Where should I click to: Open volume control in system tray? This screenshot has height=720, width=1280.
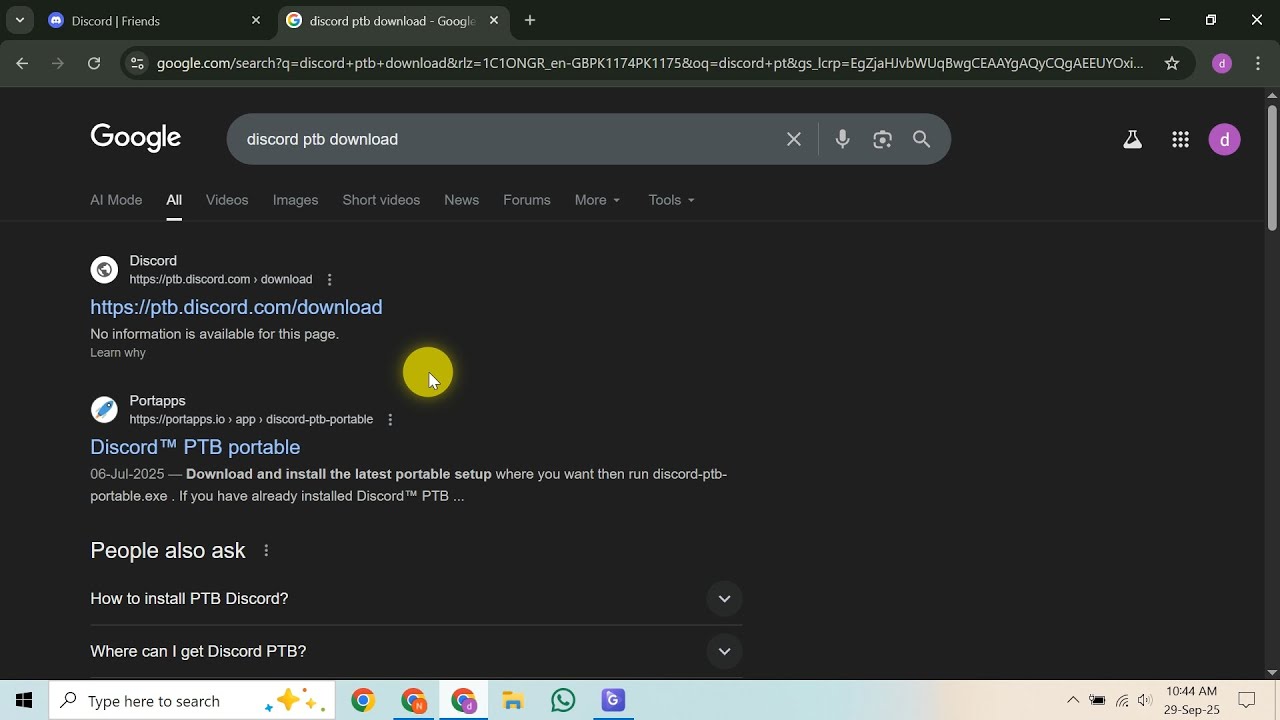[x=1145, y=700]
